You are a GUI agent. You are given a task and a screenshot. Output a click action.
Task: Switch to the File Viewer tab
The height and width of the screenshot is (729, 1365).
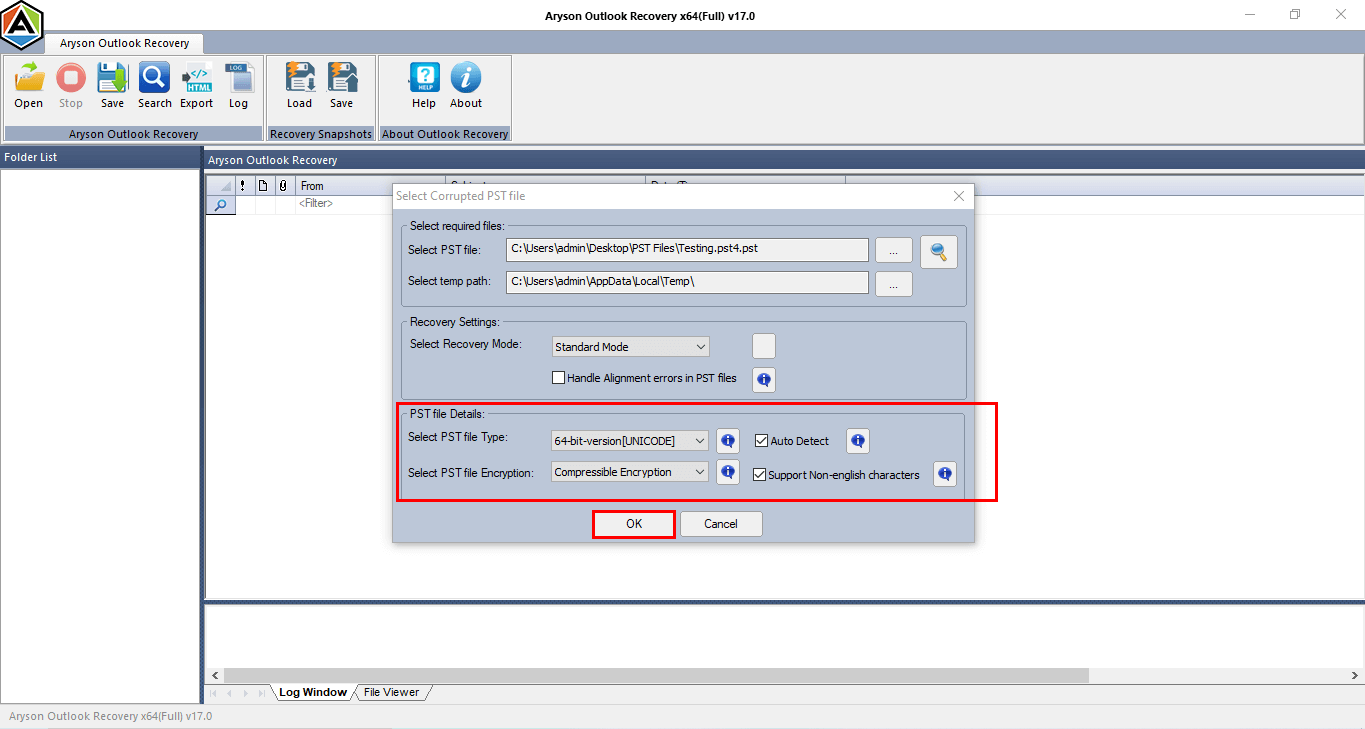click(391, 692)
